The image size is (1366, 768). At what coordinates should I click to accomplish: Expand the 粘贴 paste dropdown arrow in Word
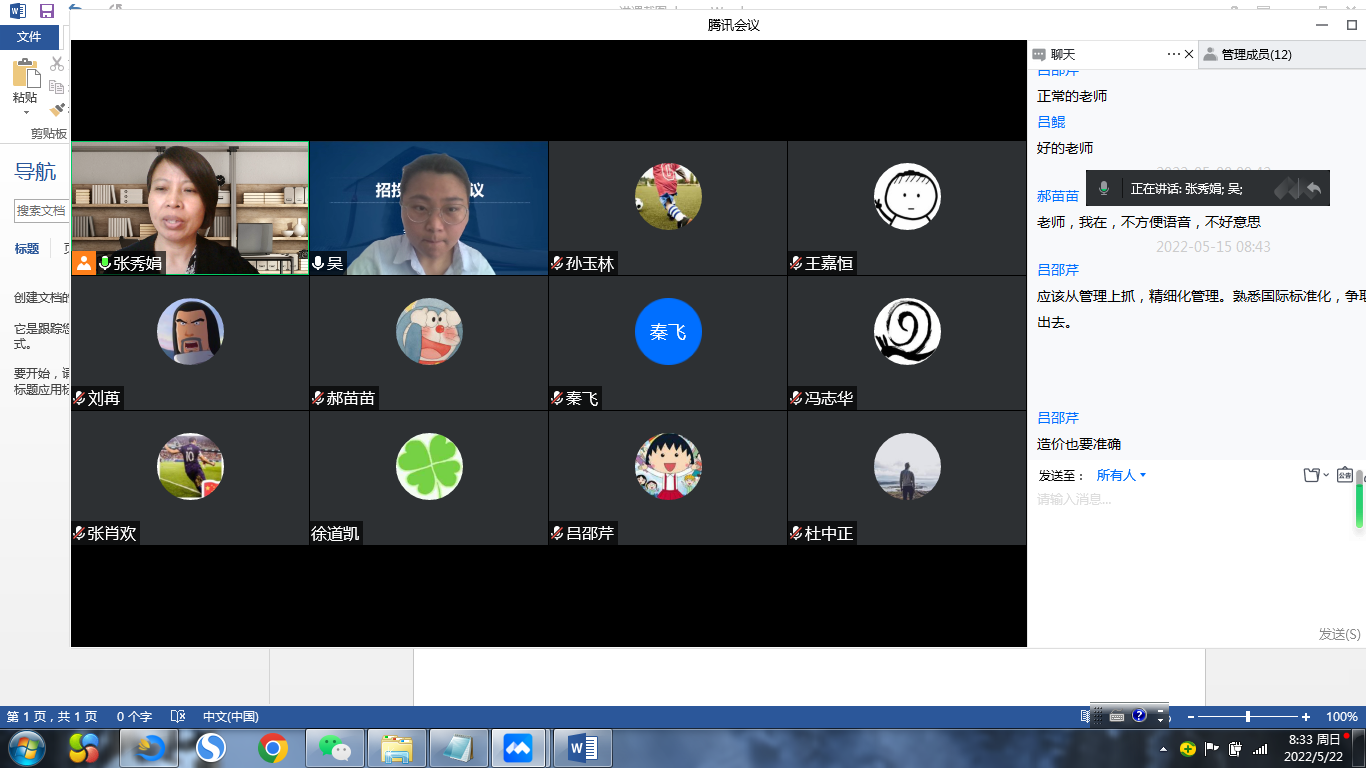[25, 112]
